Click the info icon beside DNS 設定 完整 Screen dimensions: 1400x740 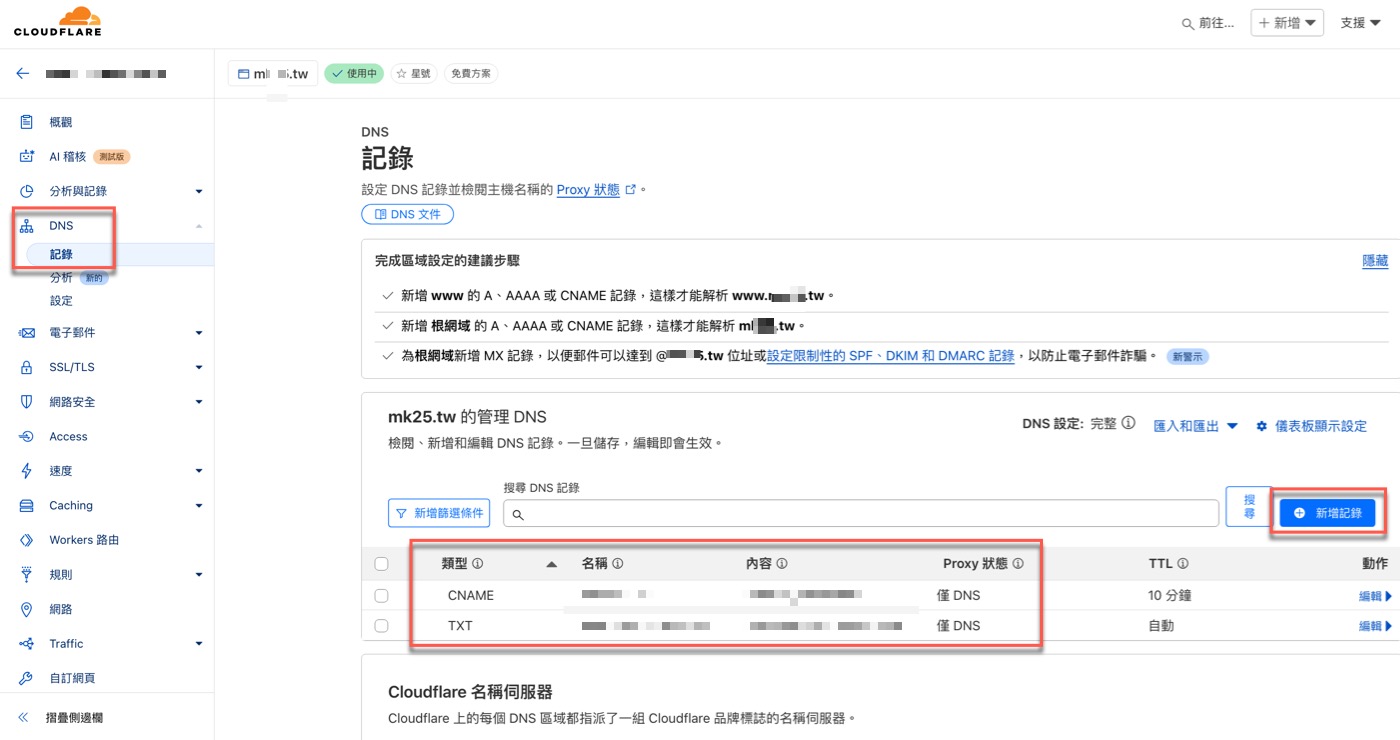[1129, 423]
